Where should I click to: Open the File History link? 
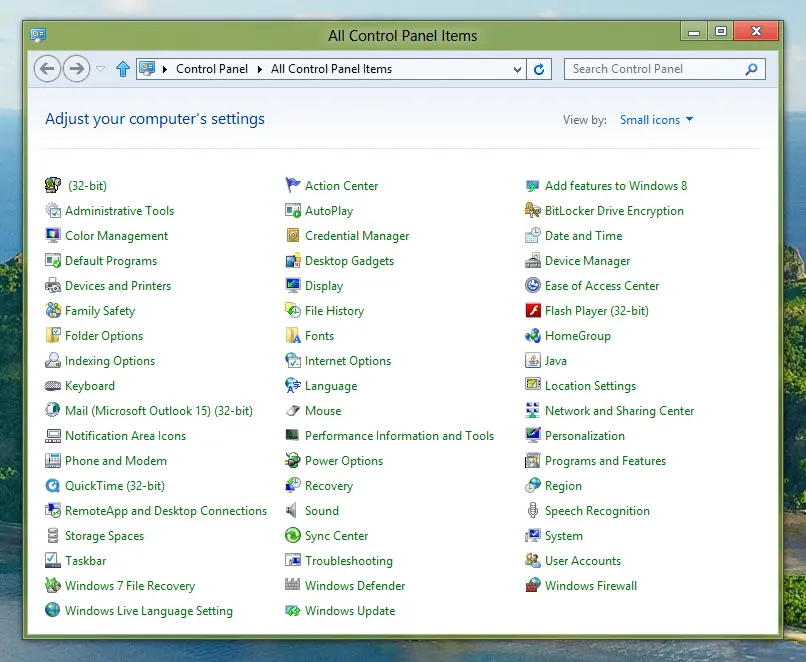[x=334, y=310]
